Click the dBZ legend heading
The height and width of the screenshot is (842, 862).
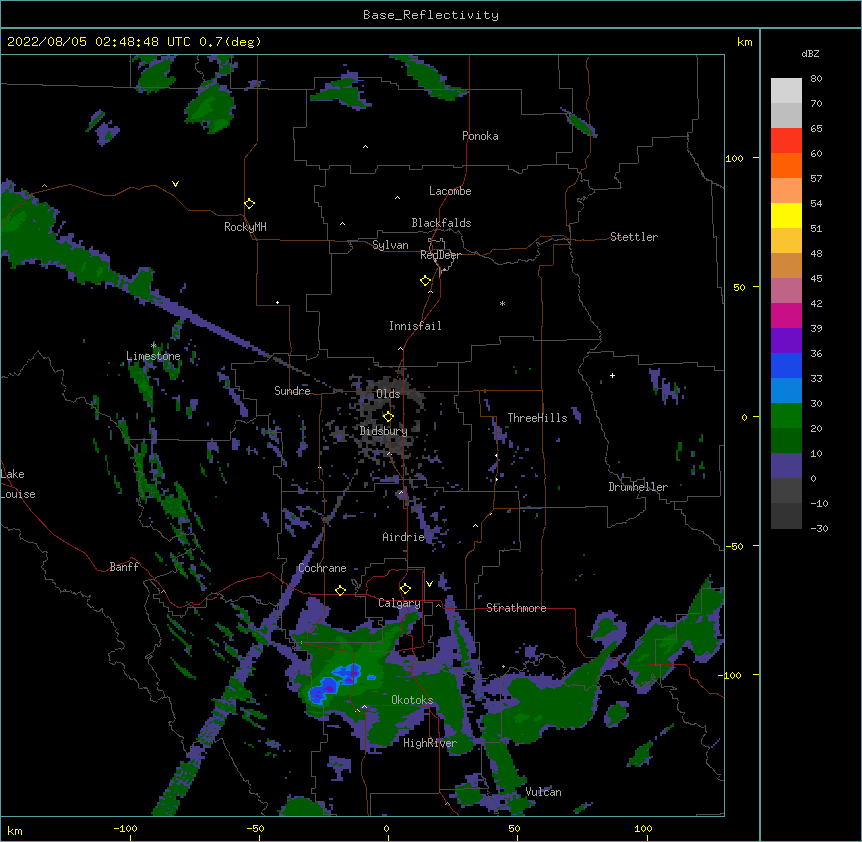tap(810, 53)
